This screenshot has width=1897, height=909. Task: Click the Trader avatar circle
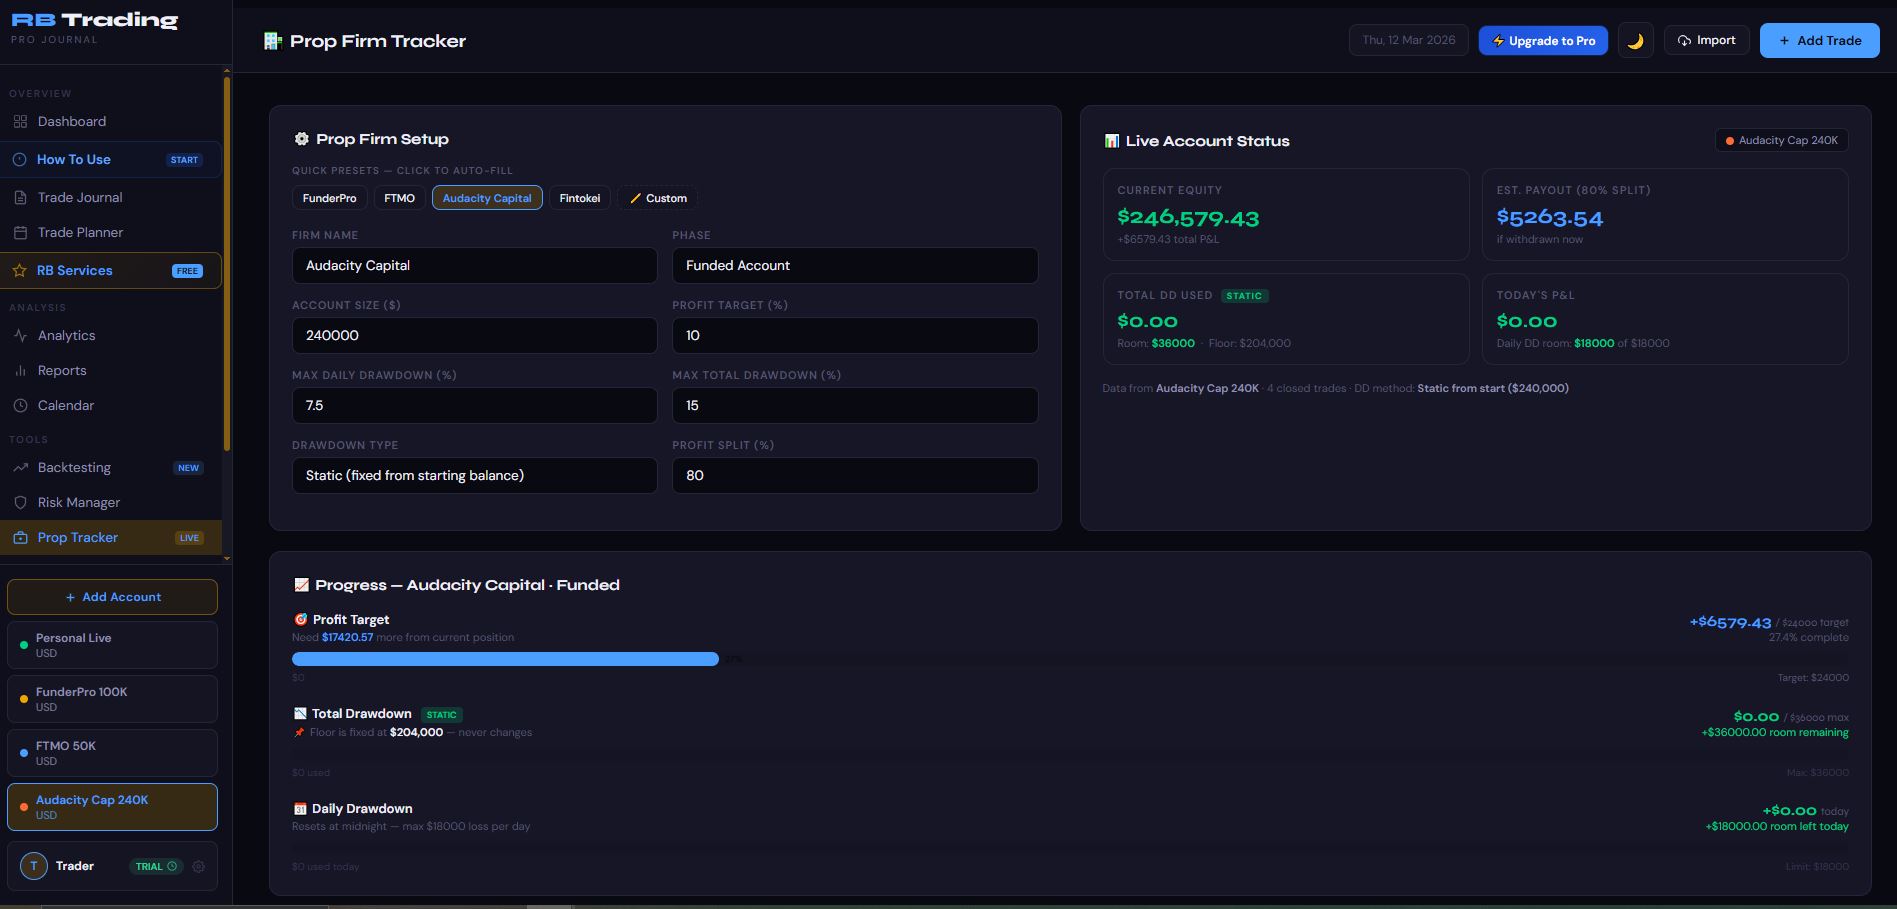tap(35, 865)
